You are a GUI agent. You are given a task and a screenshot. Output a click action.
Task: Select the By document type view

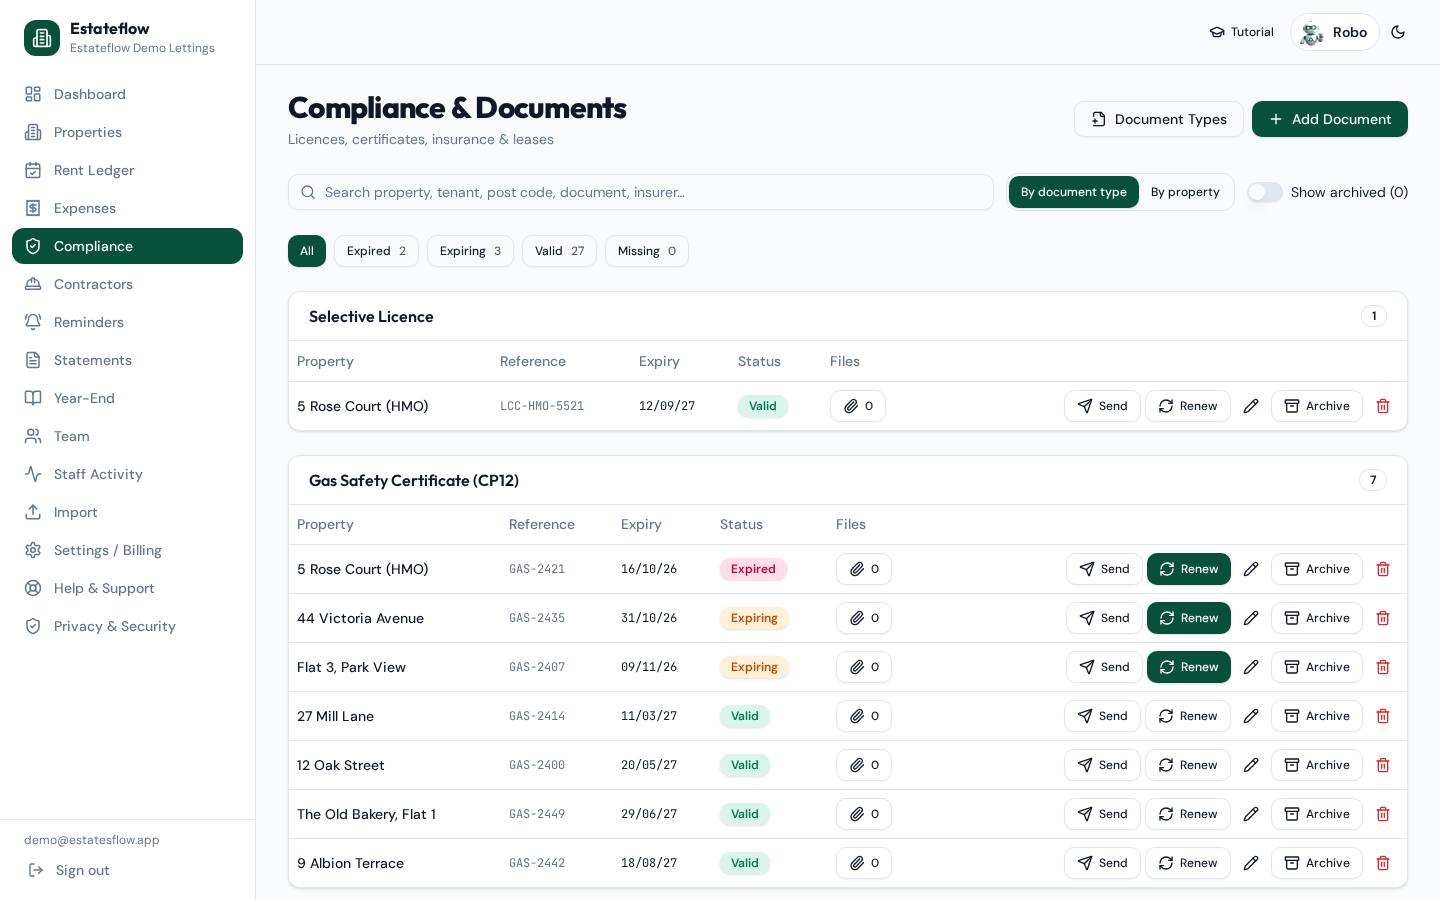coord(1074,192)
